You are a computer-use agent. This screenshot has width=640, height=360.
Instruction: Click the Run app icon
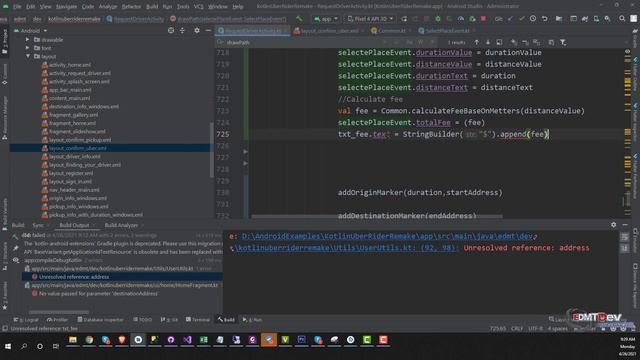point(404,19)
